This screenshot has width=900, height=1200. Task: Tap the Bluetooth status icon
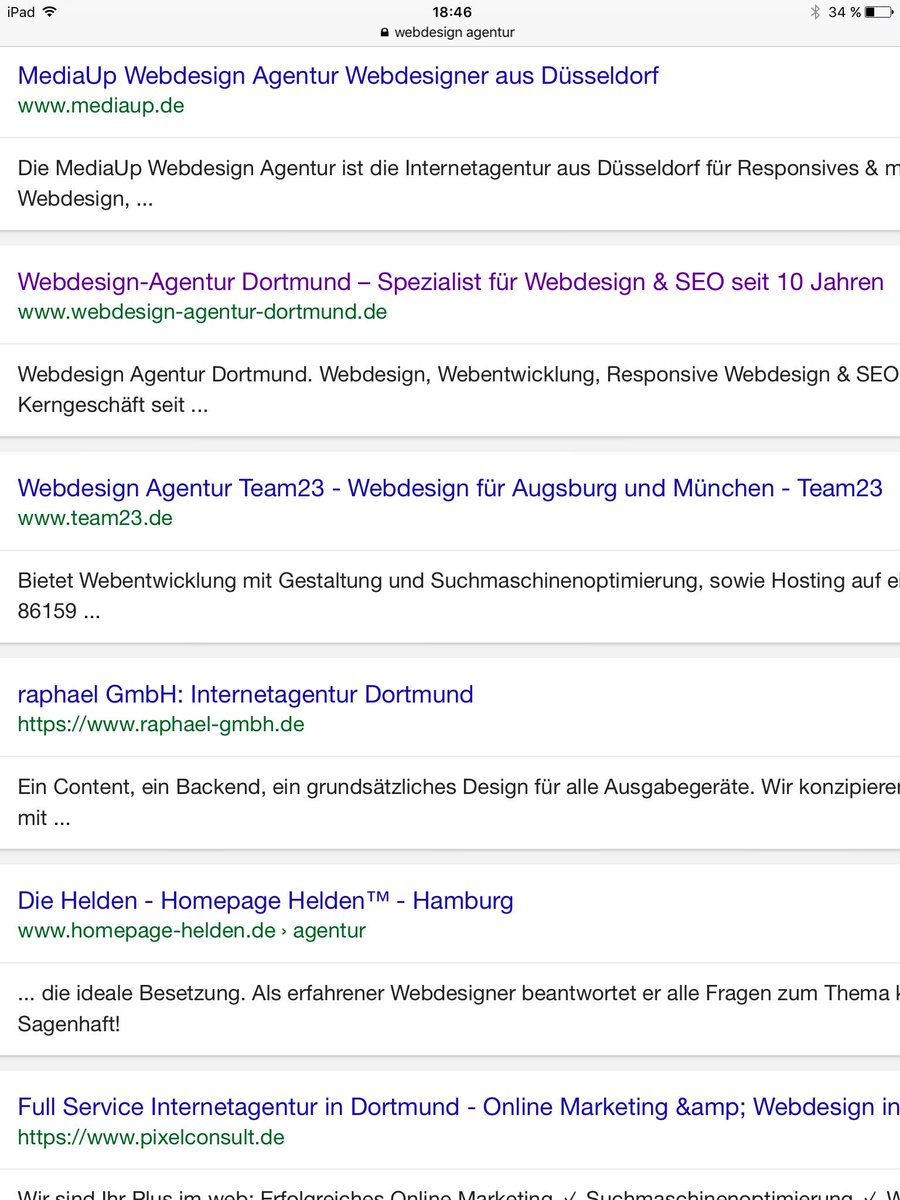pyautogui.click(x=815, y=12)
